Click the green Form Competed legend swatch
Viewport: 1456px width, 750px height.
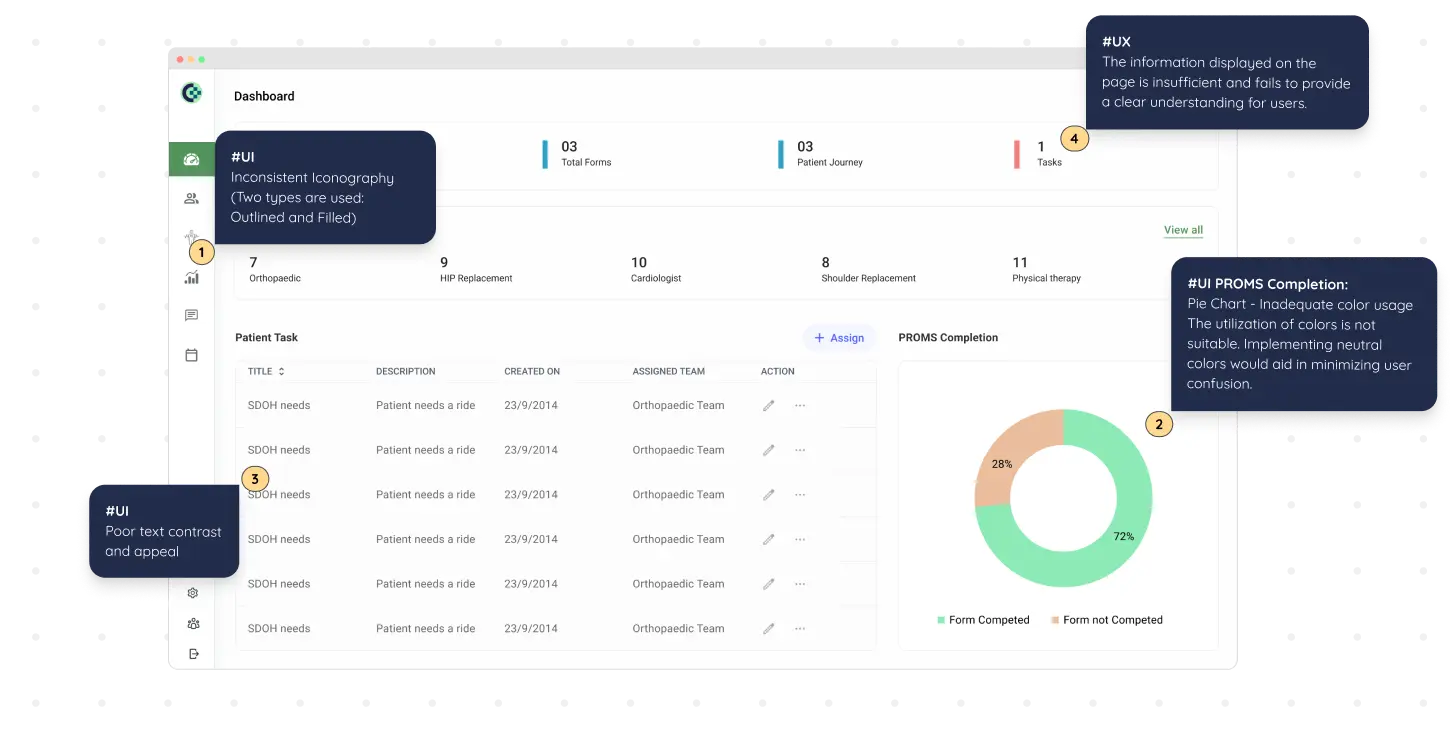pos(938,620)
